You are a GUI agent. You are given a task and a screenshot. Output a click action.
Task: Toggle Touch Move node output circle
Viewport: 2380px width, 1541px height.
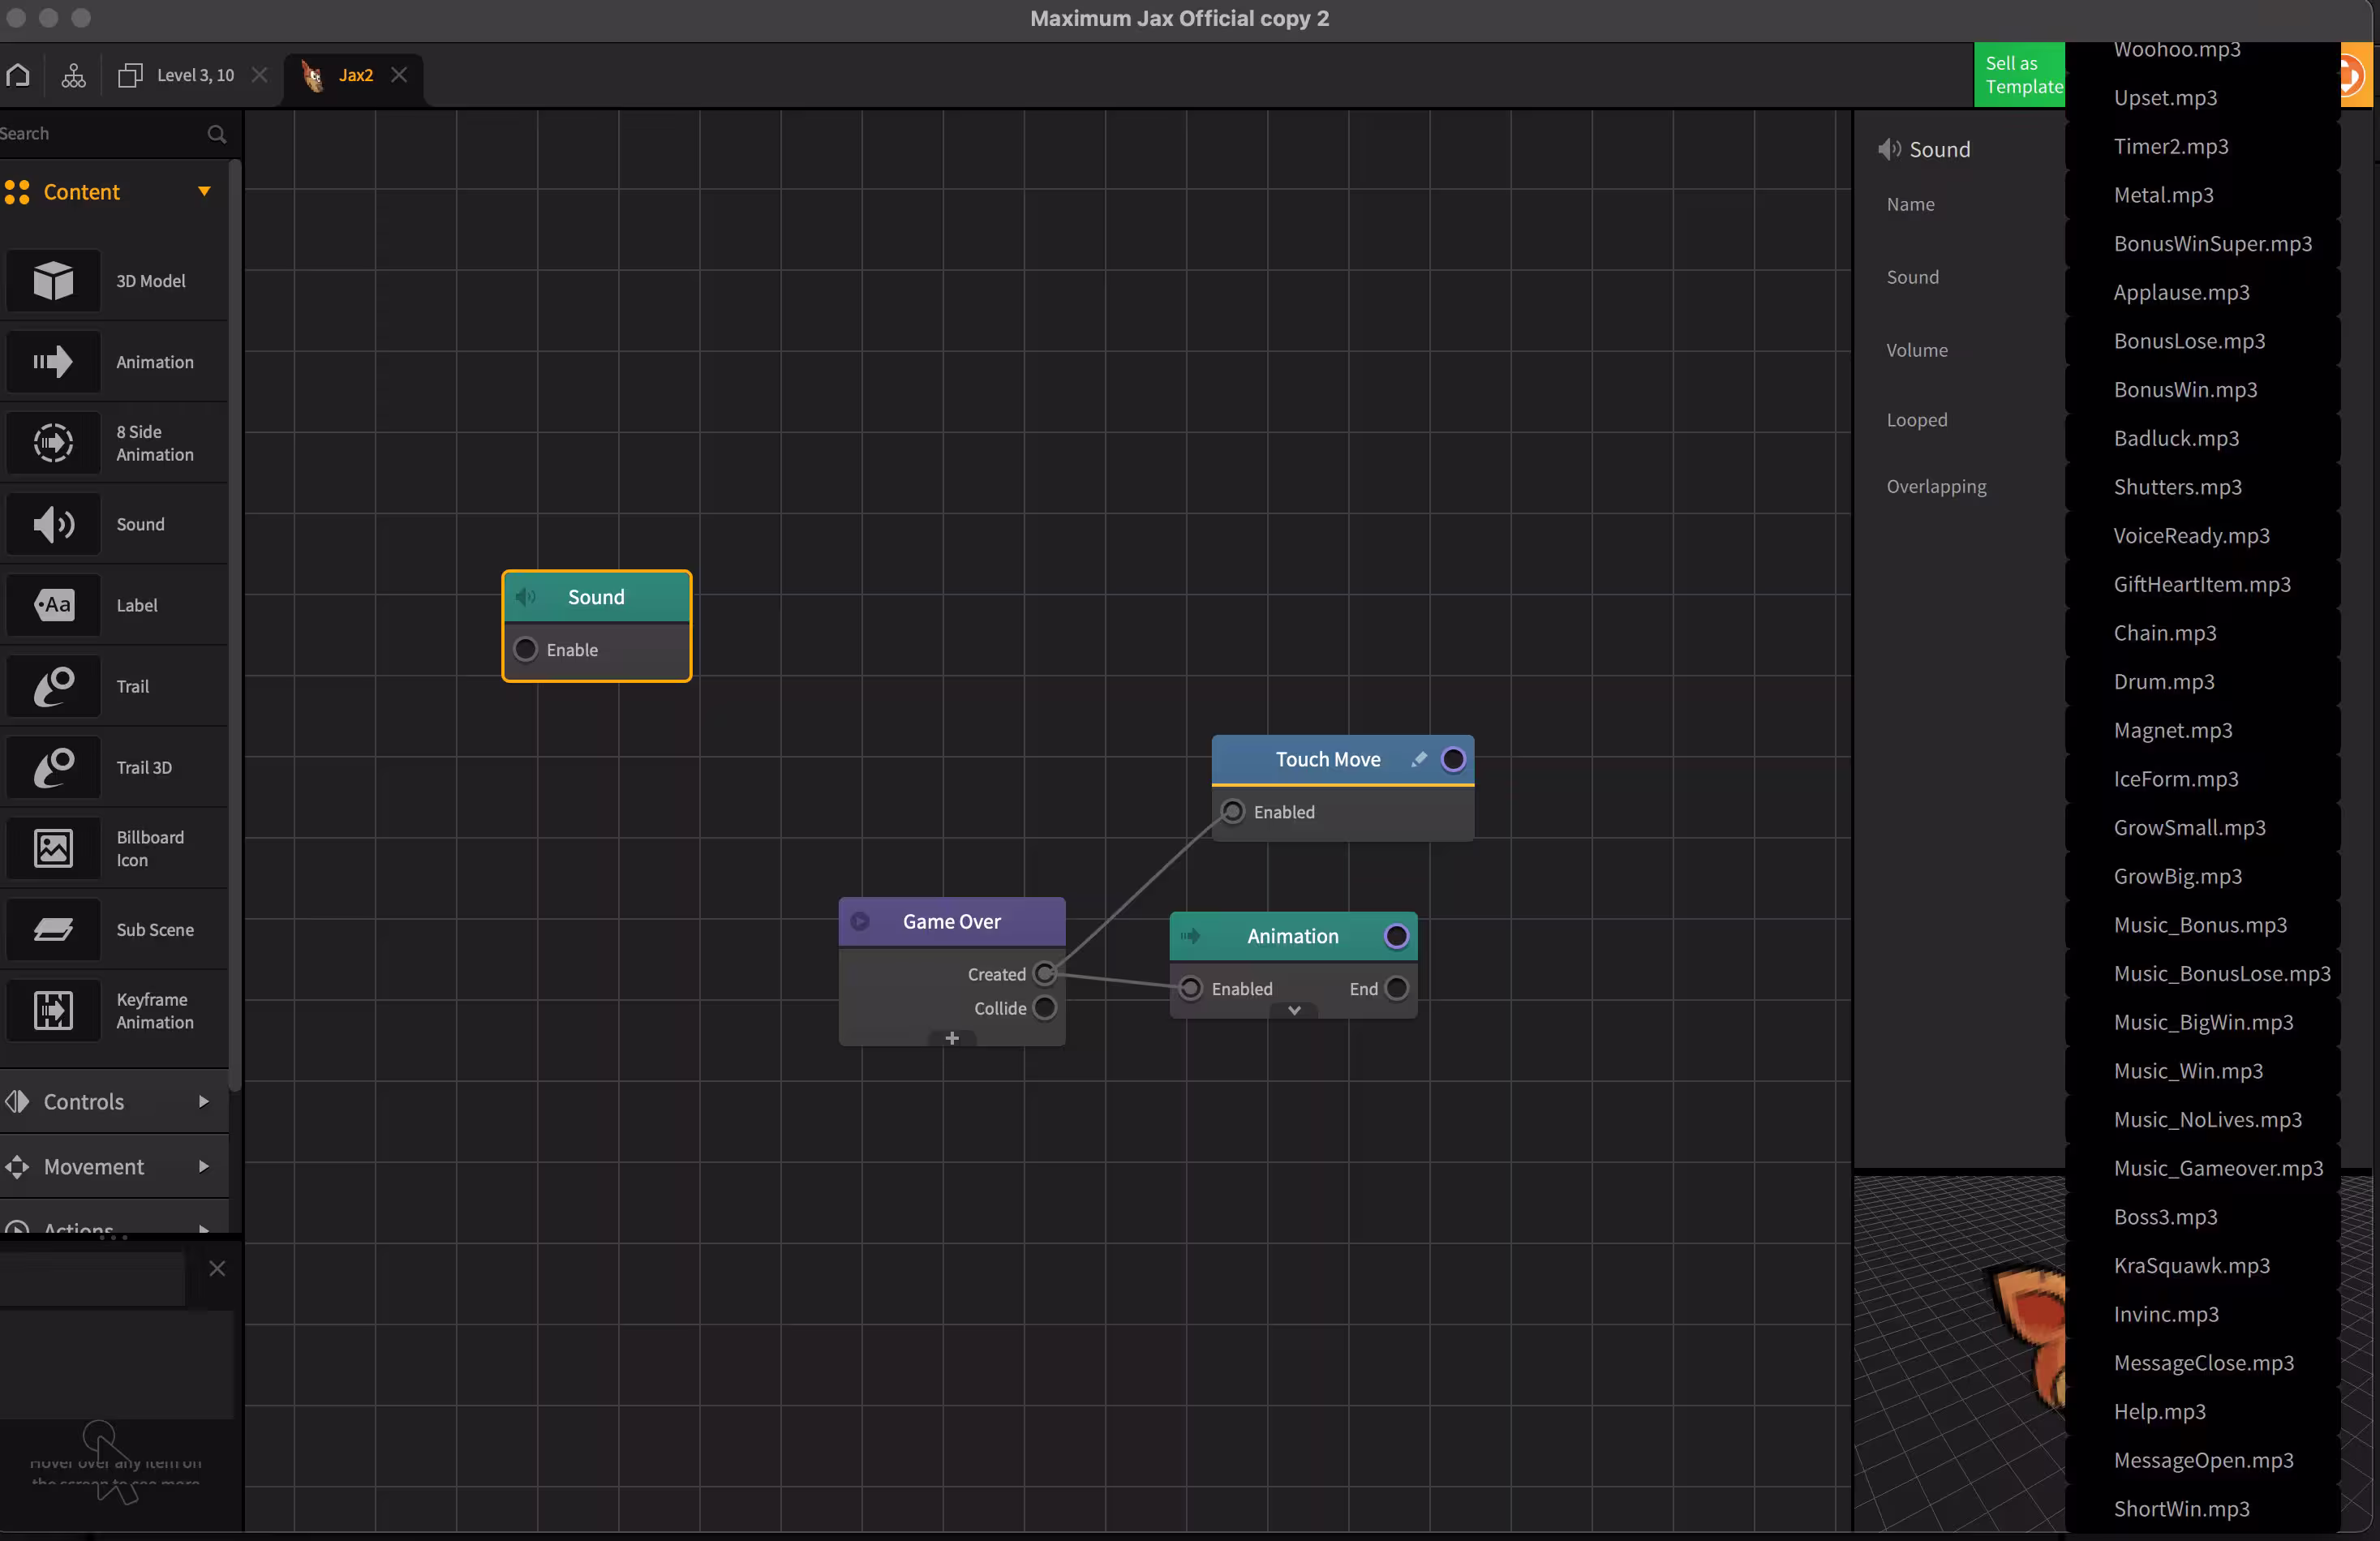1453,759
